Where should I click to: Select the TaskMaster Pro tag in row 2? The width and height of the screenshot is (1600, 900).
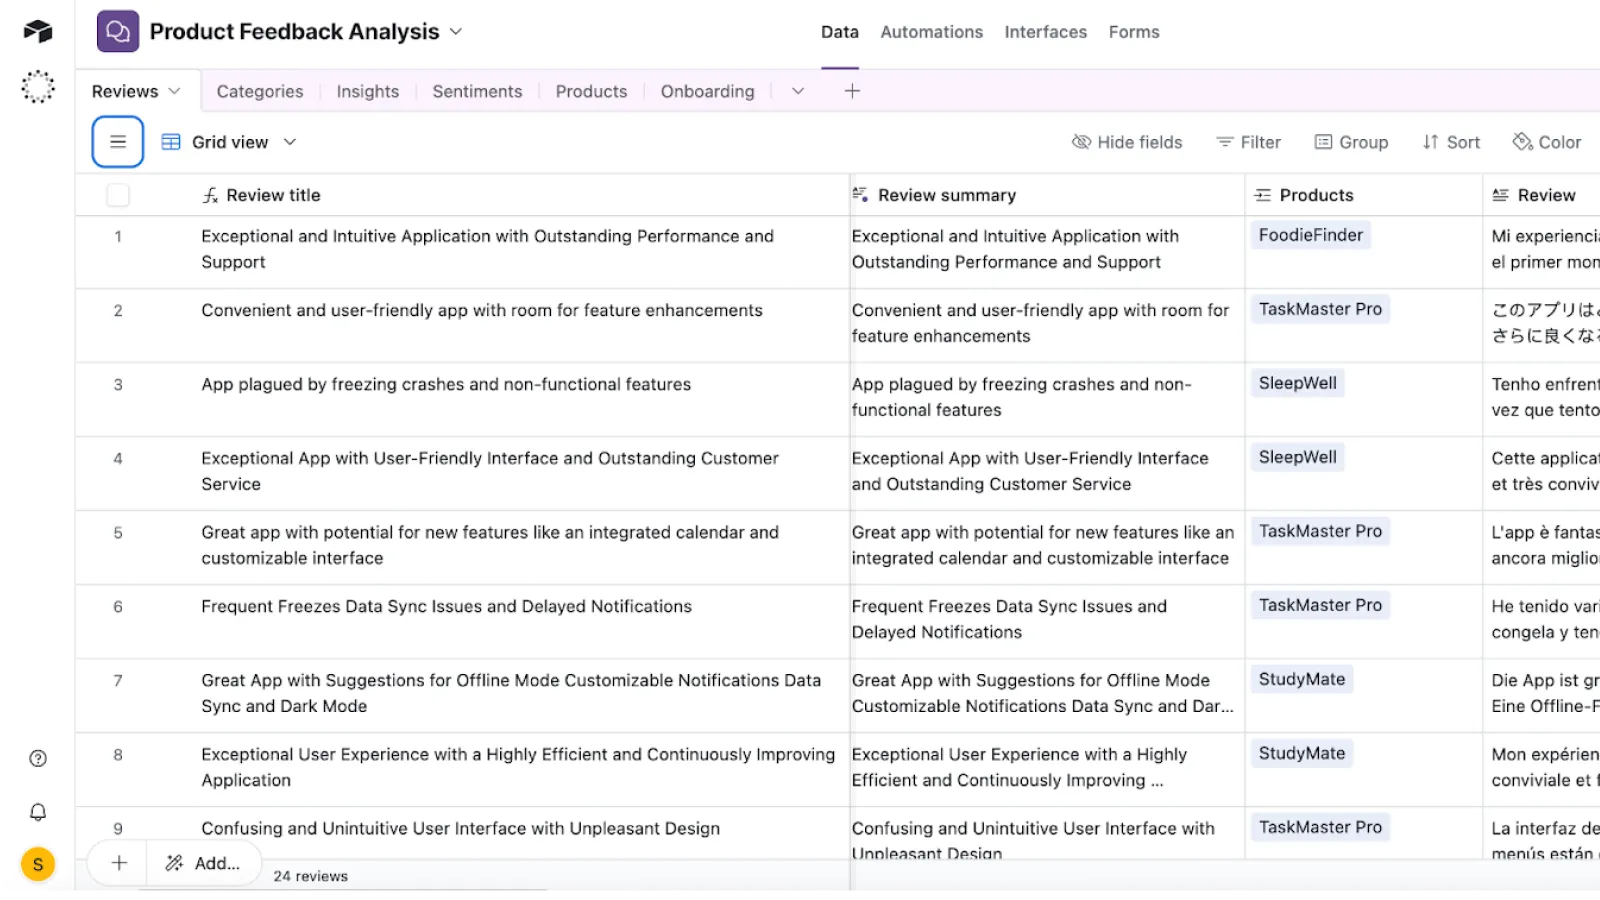click(x=1320, y=309)
